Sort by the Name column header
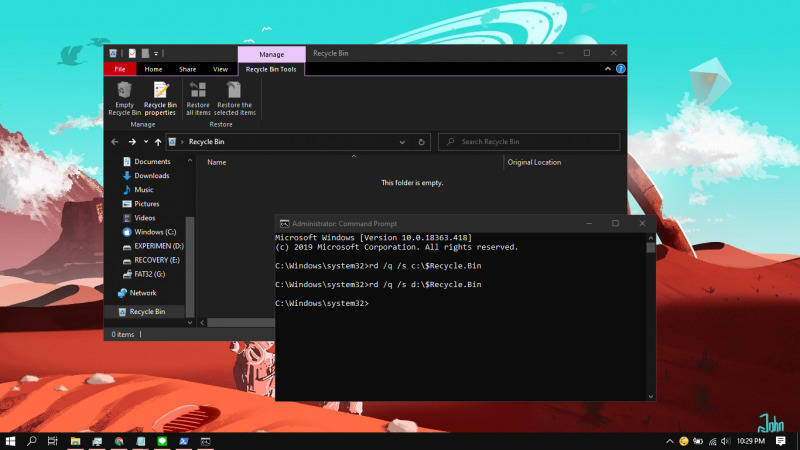This screenshot has width=800, height=450. tap(217, 162)
